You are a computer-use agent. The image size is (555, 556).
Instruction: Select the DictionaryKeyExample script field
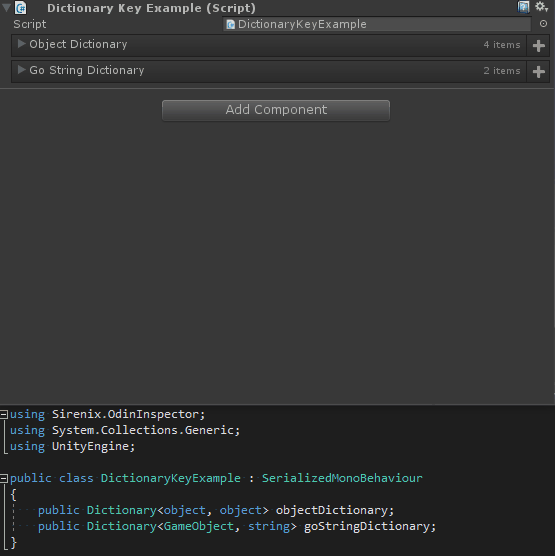pos(377,24)
